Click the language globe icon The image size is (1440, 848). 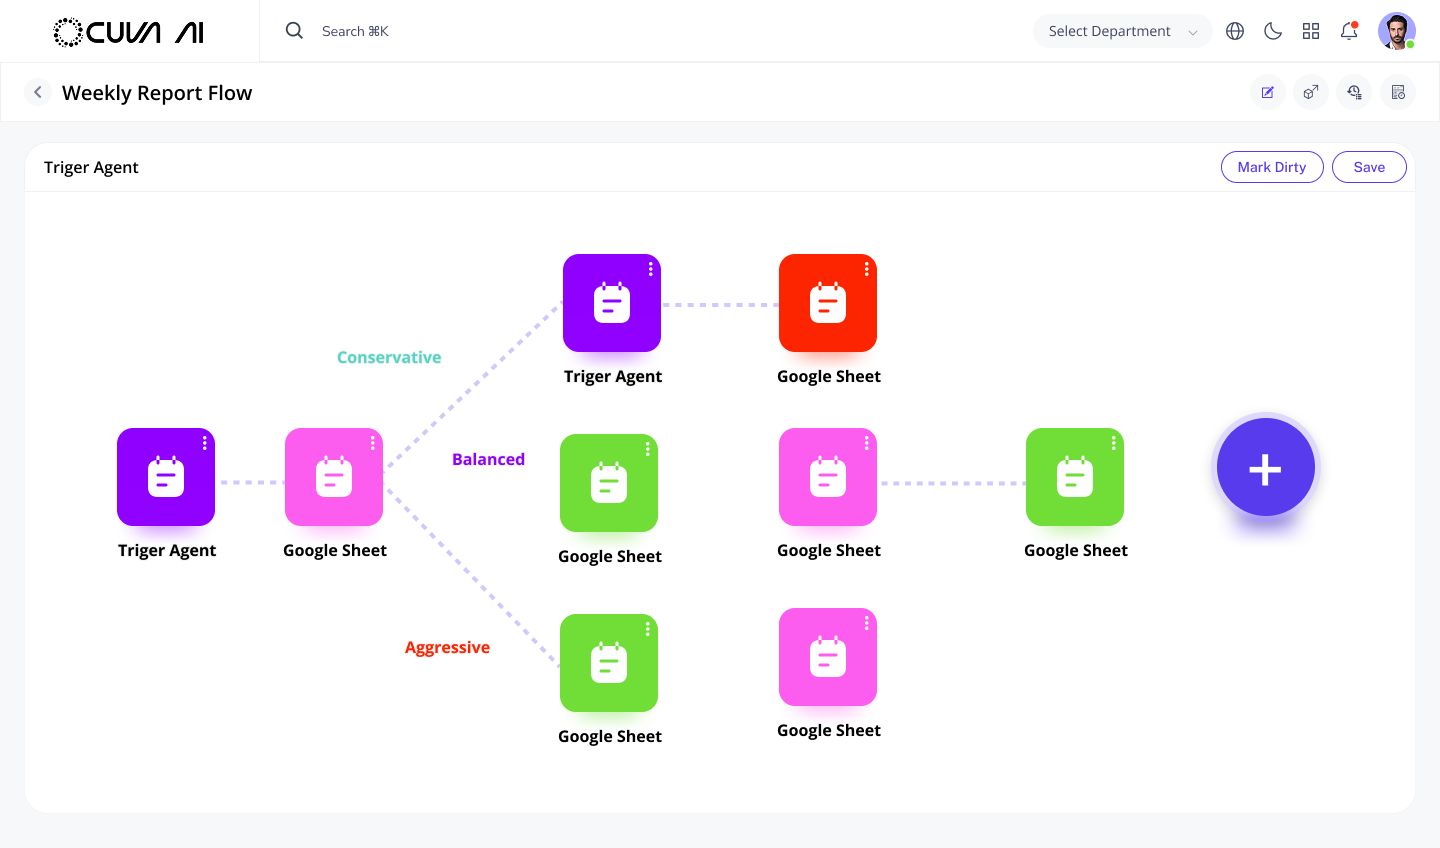[x=1234, y=31]
